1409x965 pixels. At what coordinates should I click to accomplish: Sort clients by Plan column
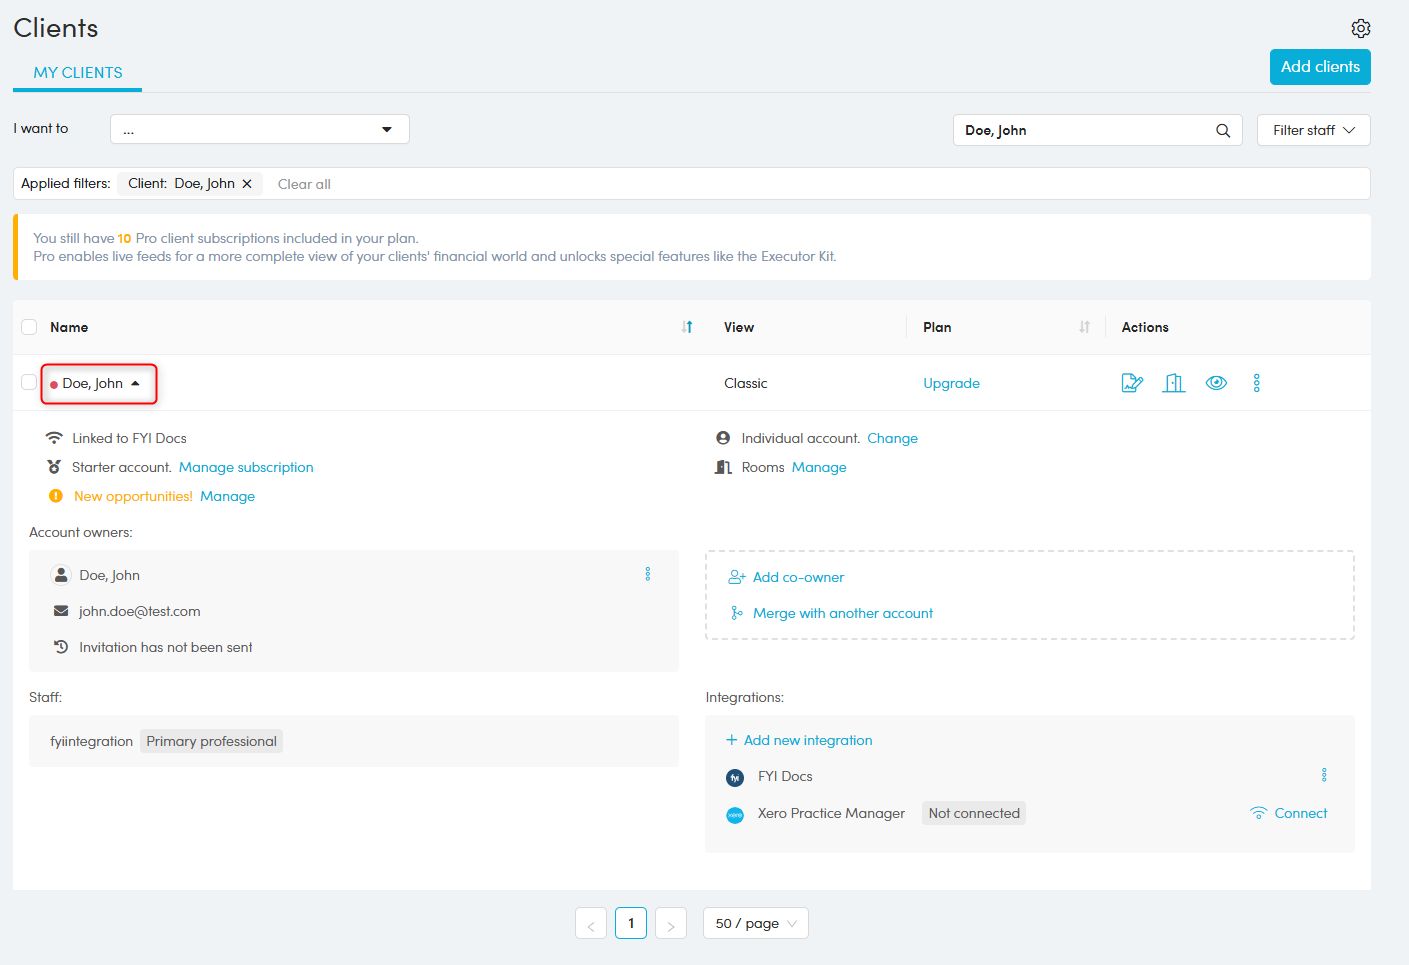(x=1084, y=327)
